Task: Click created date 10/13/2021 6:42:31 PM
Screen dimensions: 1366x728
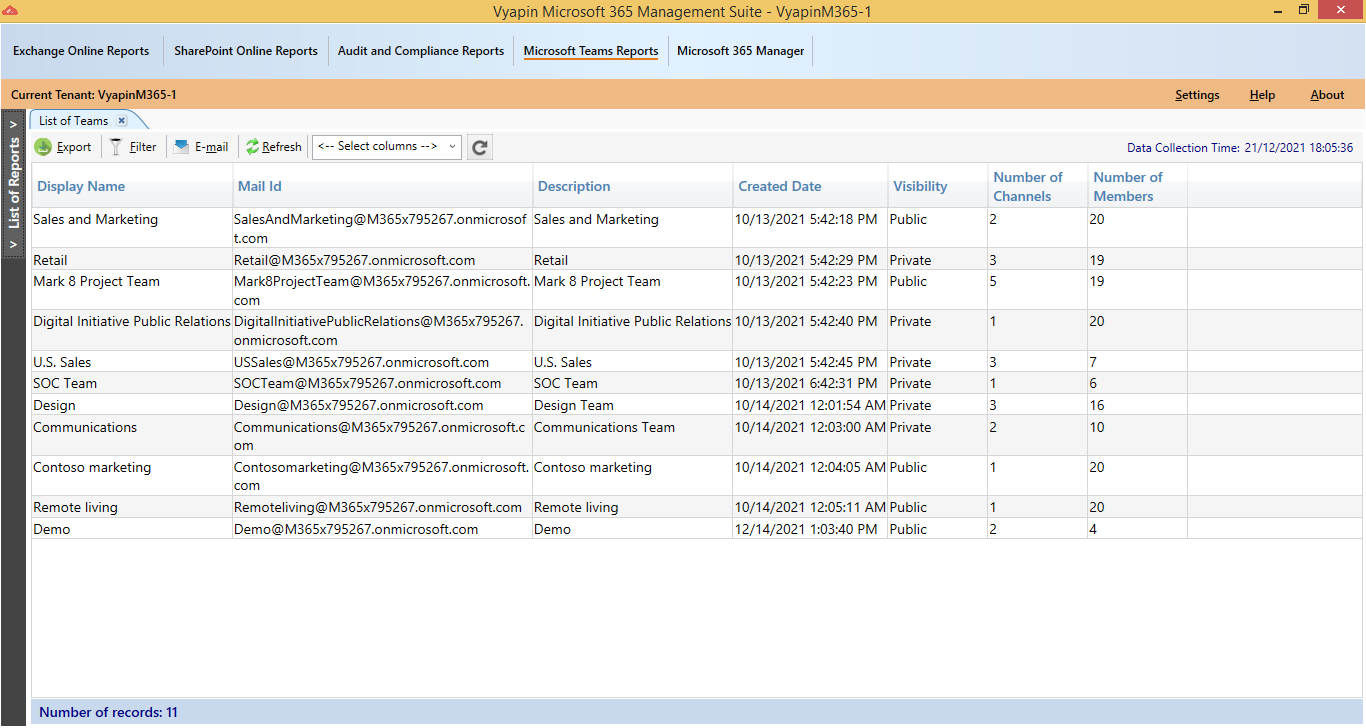Action: tap(806, 383)
